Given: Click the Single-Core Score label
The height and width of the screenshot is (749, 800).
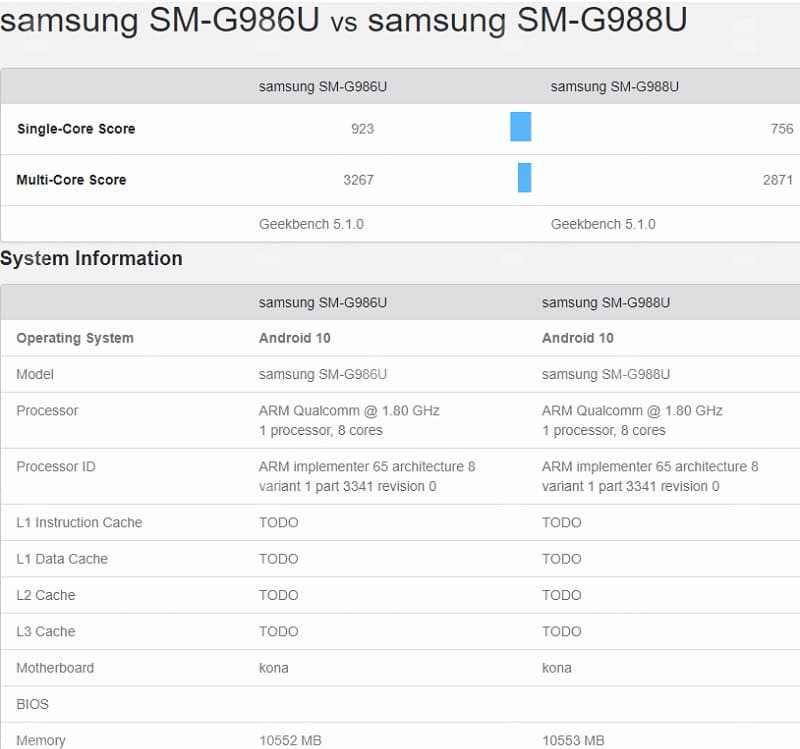Looking at the screenshot, I should [76, 129].
